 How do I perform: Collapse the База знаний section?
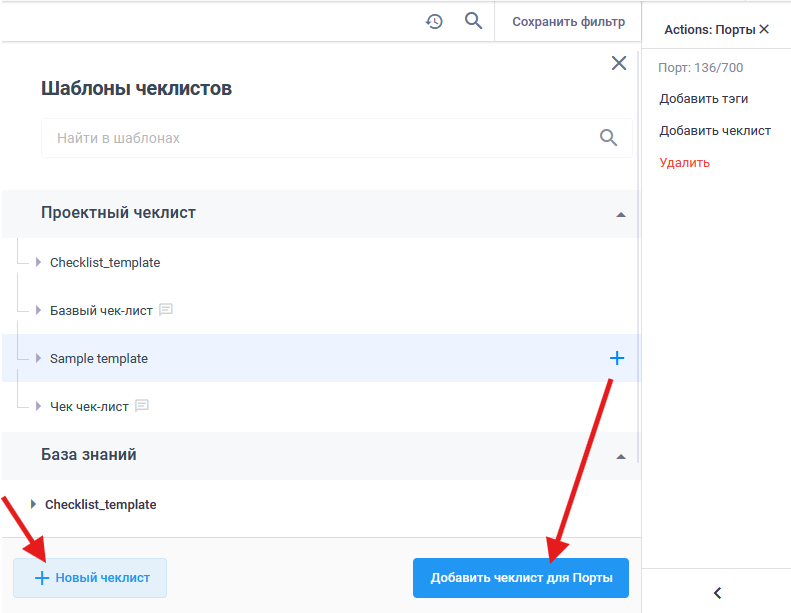point(621,456)
